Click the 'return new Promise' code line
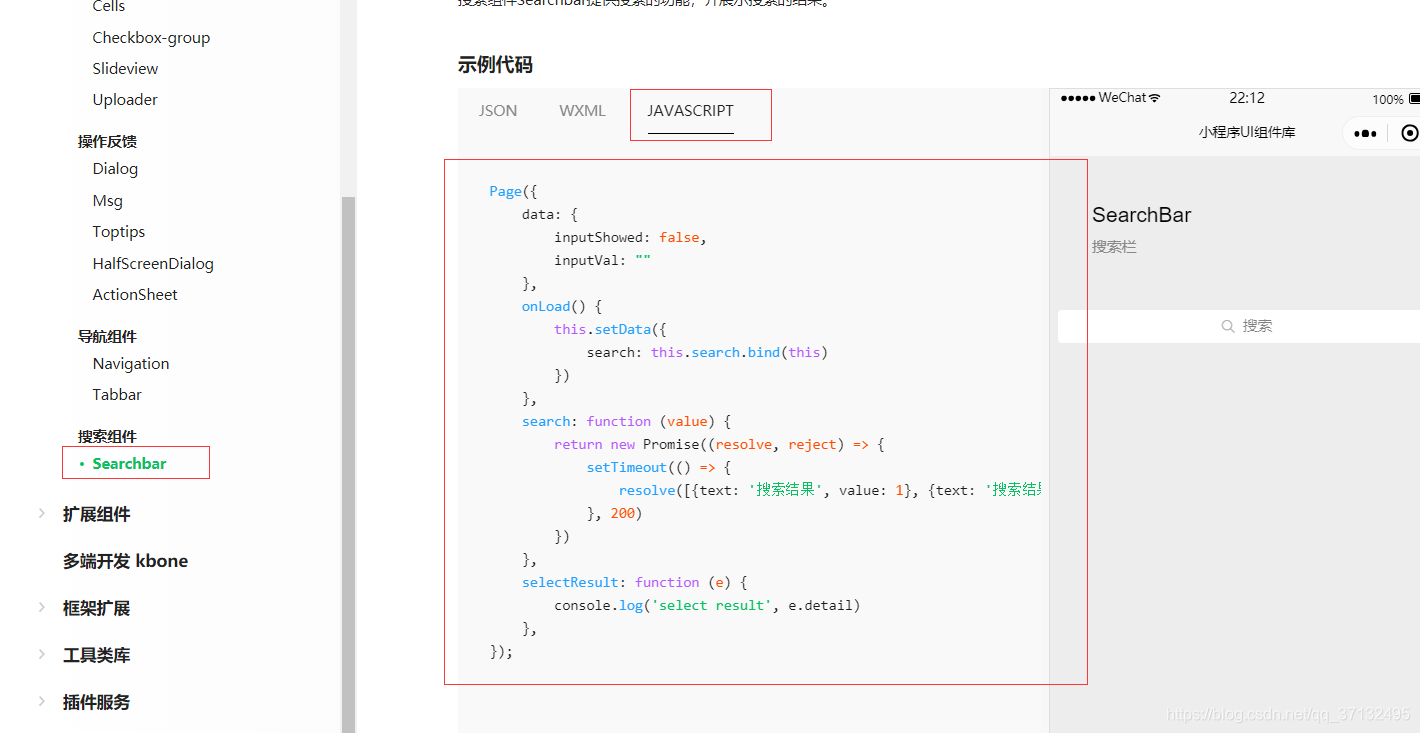Viewport: 1420px width, 733px height. [x=719, y=445]
